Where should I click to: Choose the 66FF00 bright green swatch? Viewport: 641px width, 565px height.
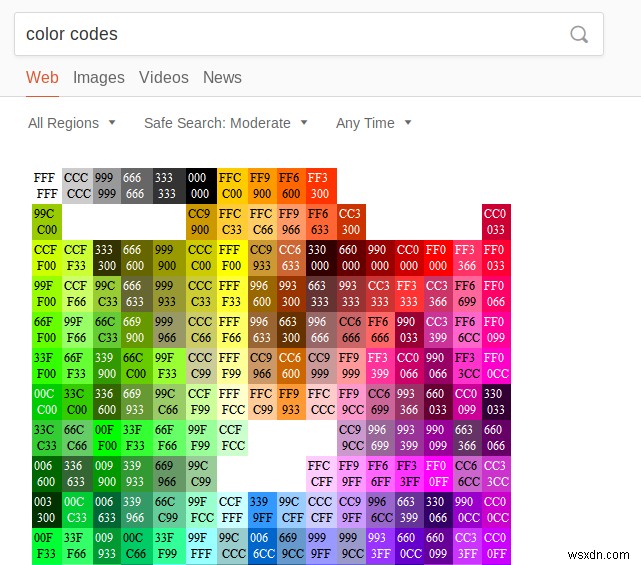click(47, 330)
